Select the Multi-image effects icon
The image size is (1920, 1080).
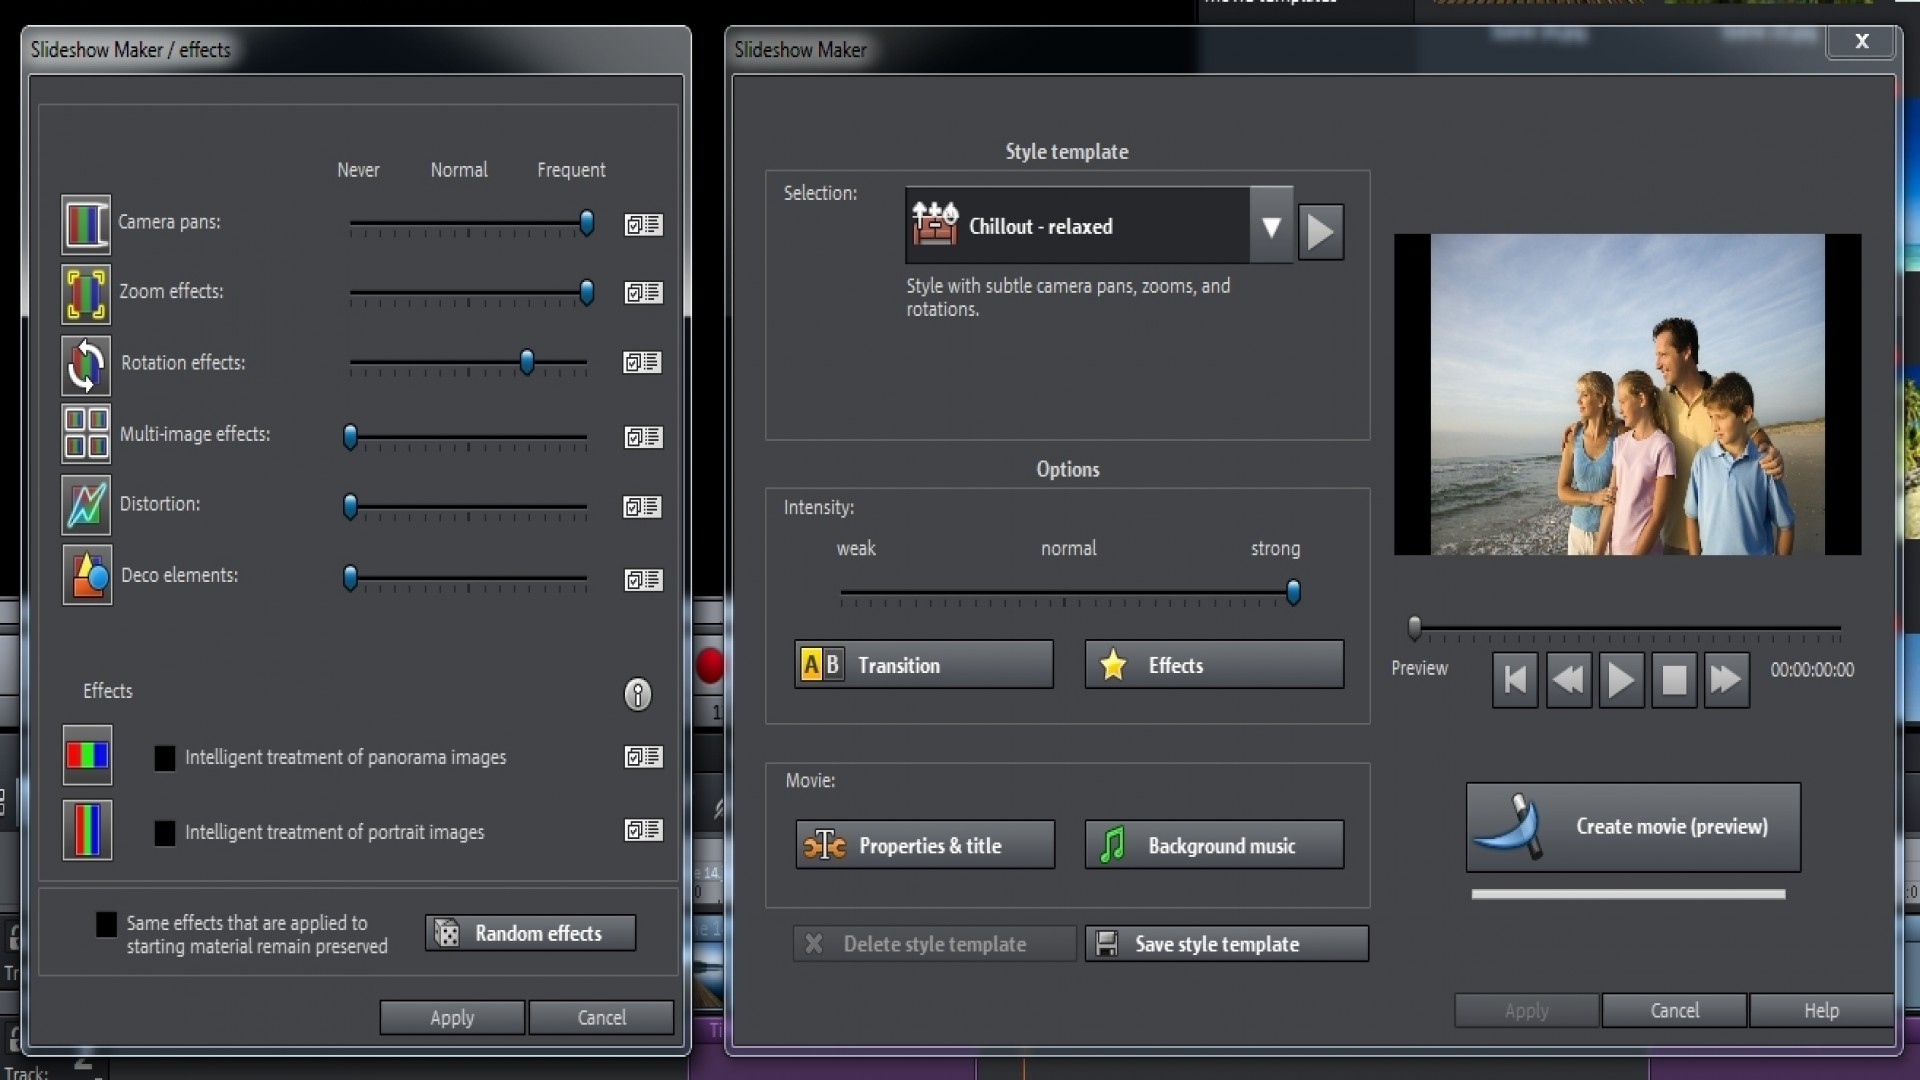[x=85, y=434]
